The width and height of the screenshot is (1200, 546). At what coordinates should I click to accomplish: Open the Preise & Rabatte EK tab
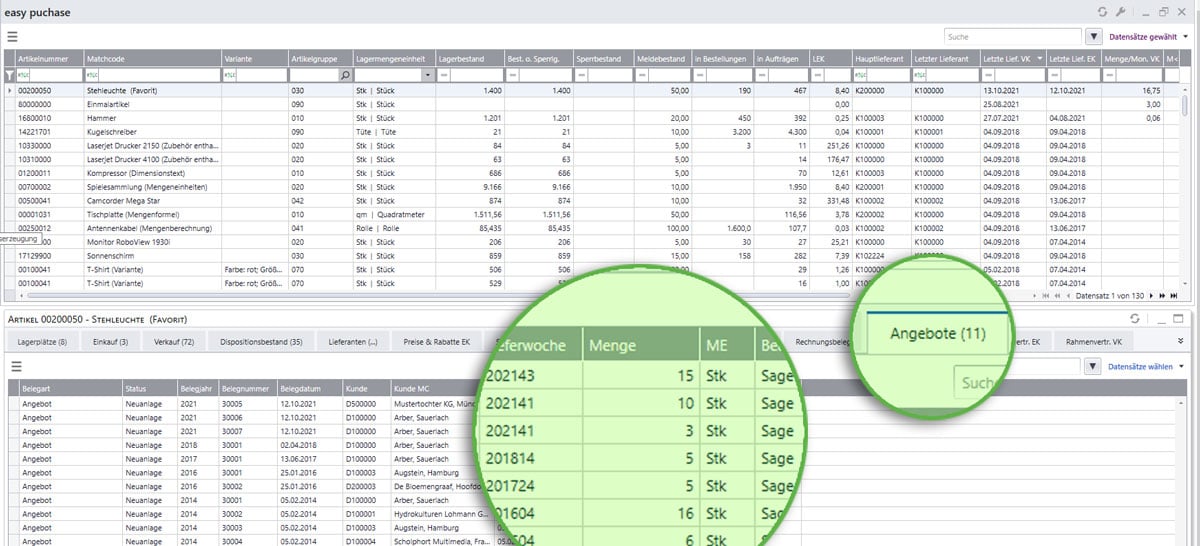click(436, 342)
